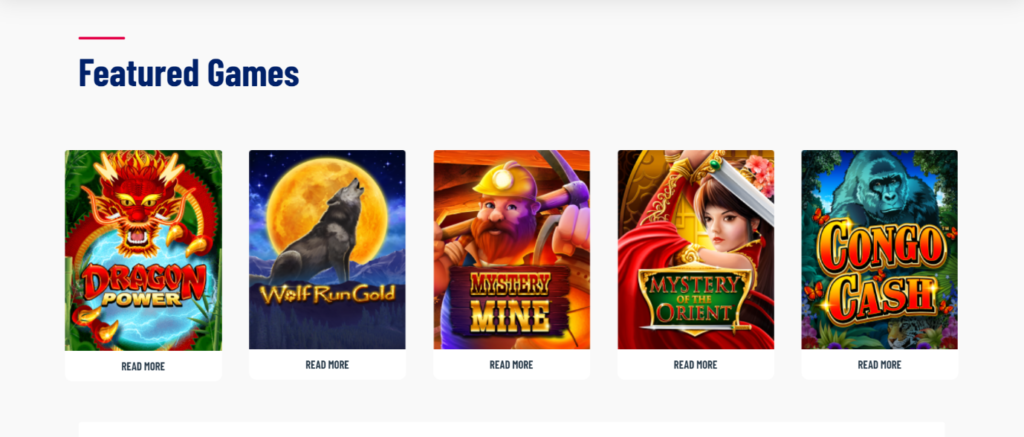
Task: Open the Congo Cash game thumbnail
Action: point(880,250)
